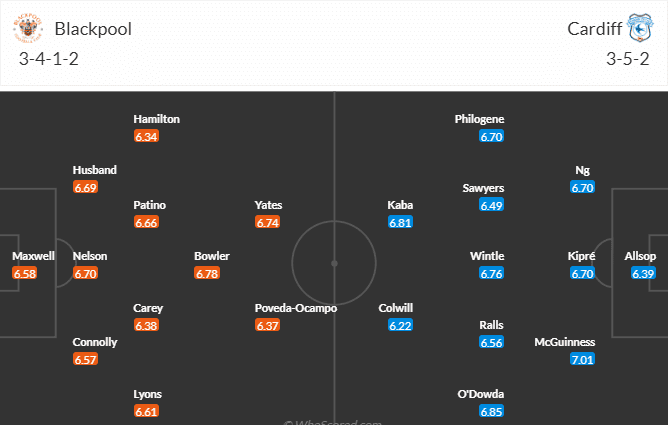Click Kaba's 6.81 rating badge
Viewport: 668px width, 426px height.
point(400,222)
